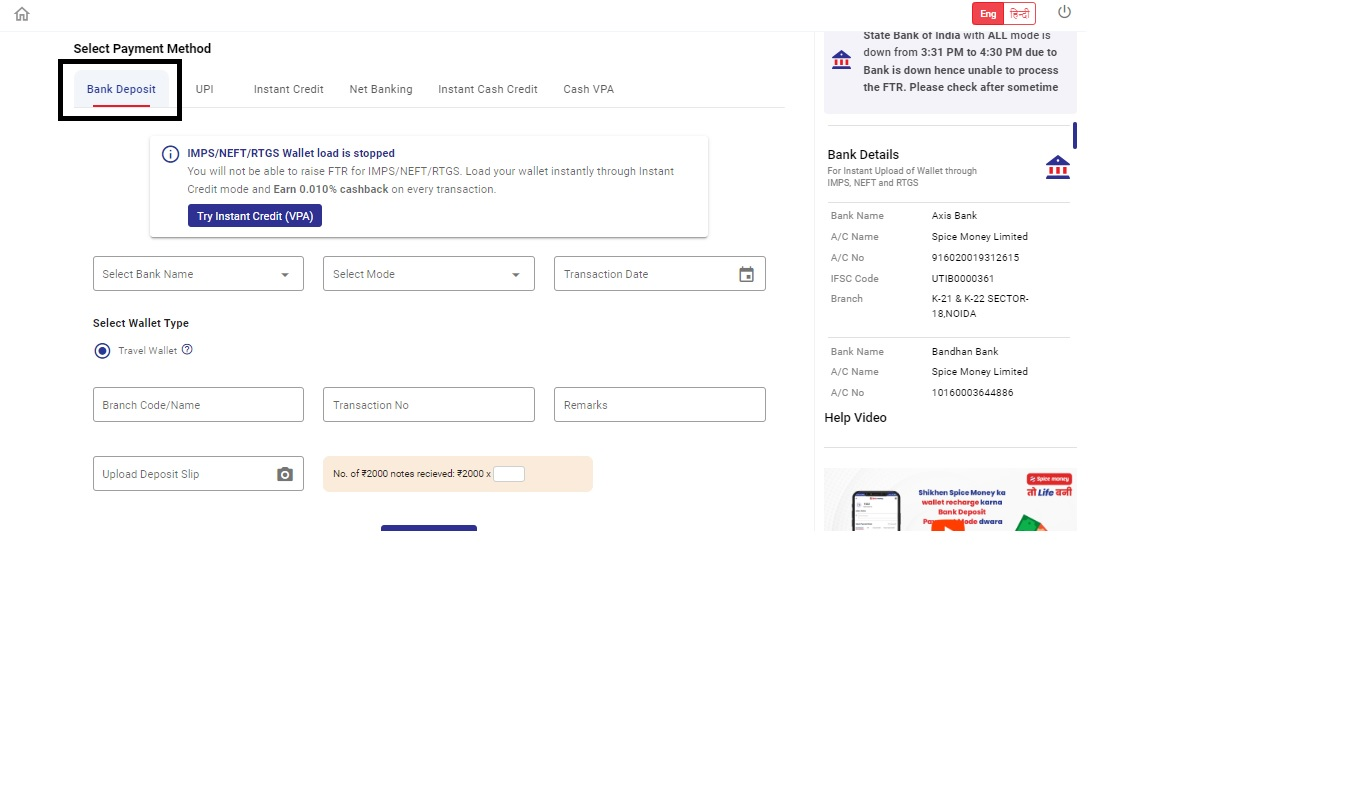Switch language to Hindi

tap(1020, 13)
